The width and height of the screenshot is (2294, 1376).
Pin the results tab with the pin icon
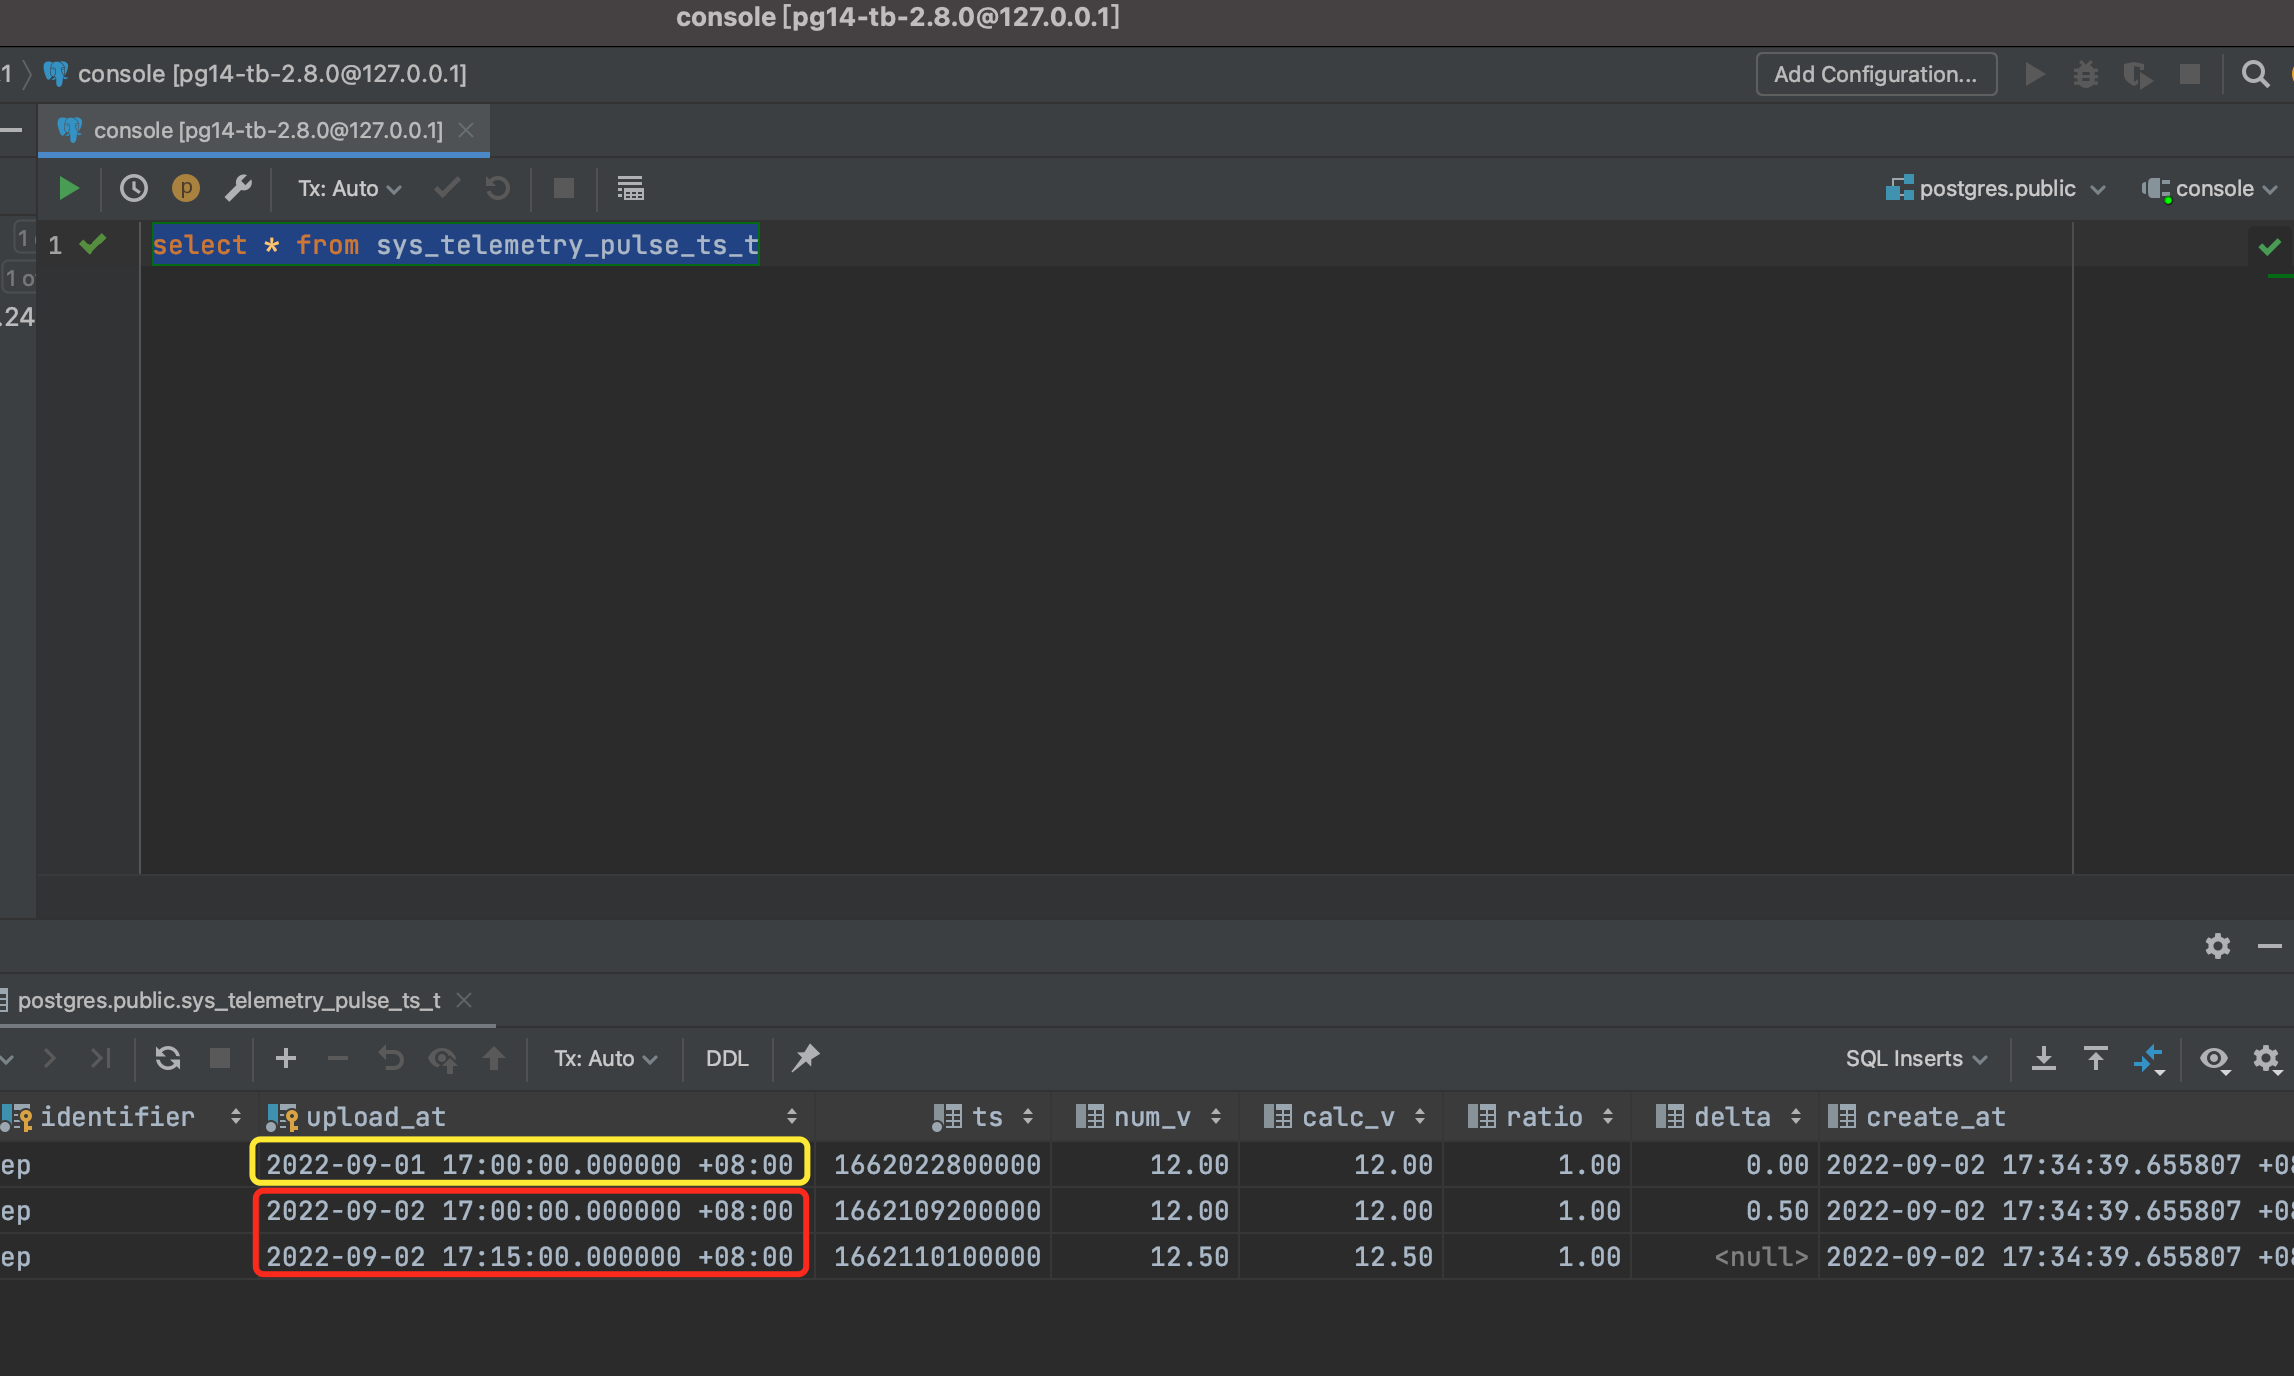pos(805,1058)
